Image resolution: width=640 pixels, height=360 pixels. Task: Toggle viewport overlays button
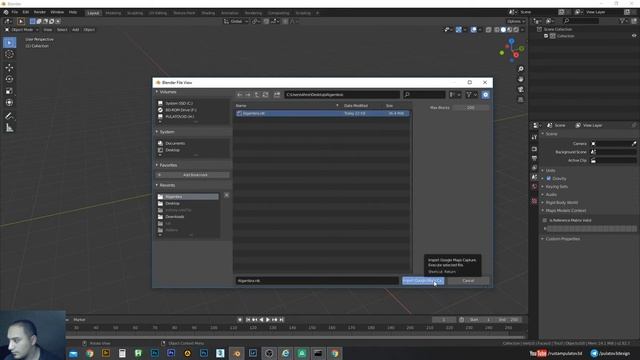(473, 30)
